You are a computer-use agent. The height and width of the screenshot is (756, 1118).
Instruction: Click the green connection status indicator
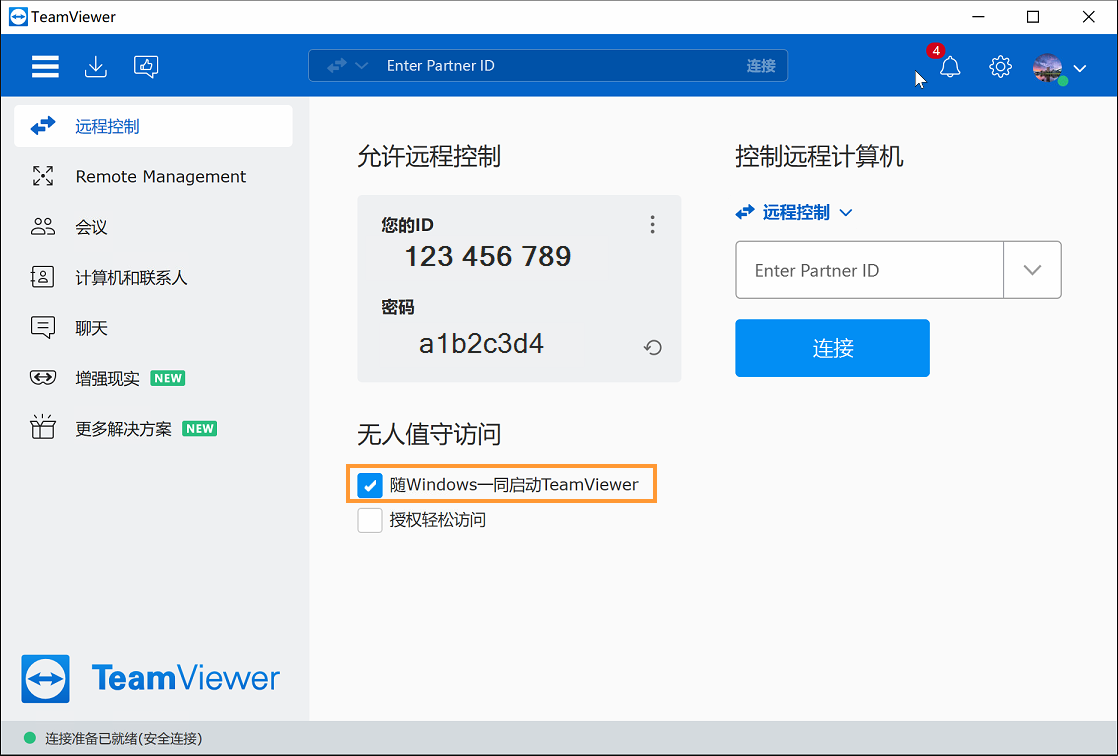[x=30, y=738]
